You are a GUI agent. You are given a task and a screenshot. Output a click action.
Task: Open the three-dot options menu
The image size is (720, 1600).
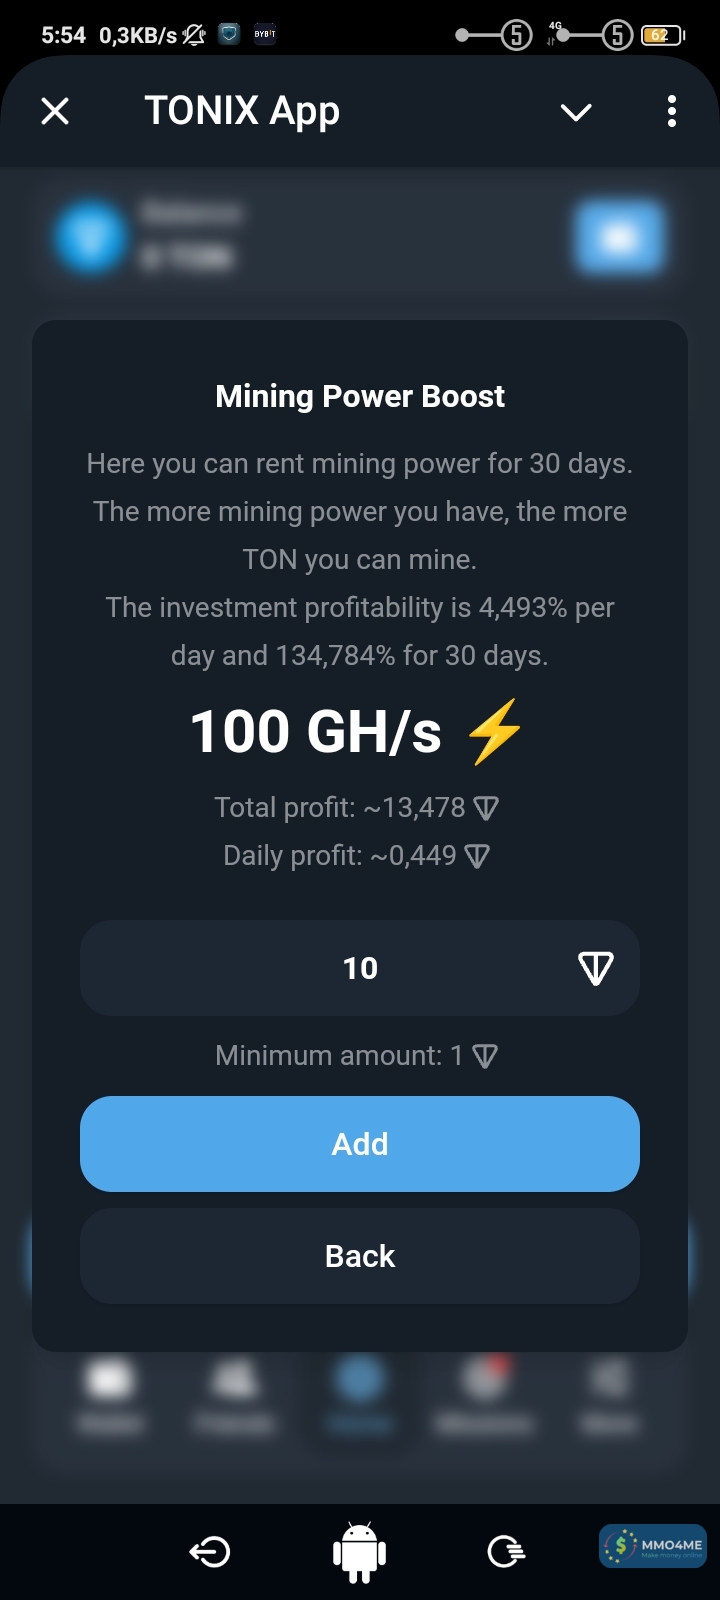pyautogui.click(x=672, y=111)
